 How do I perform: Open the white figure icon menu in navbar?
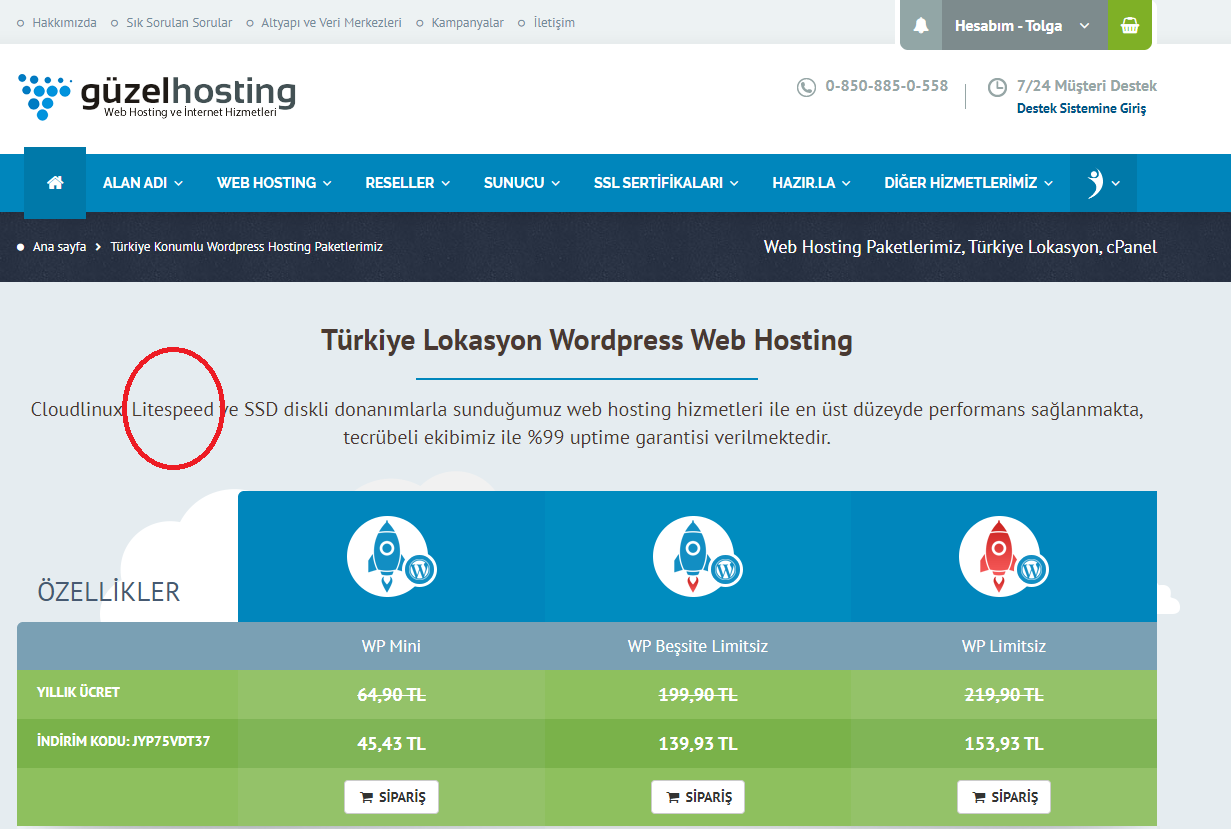coord(1103,183)
